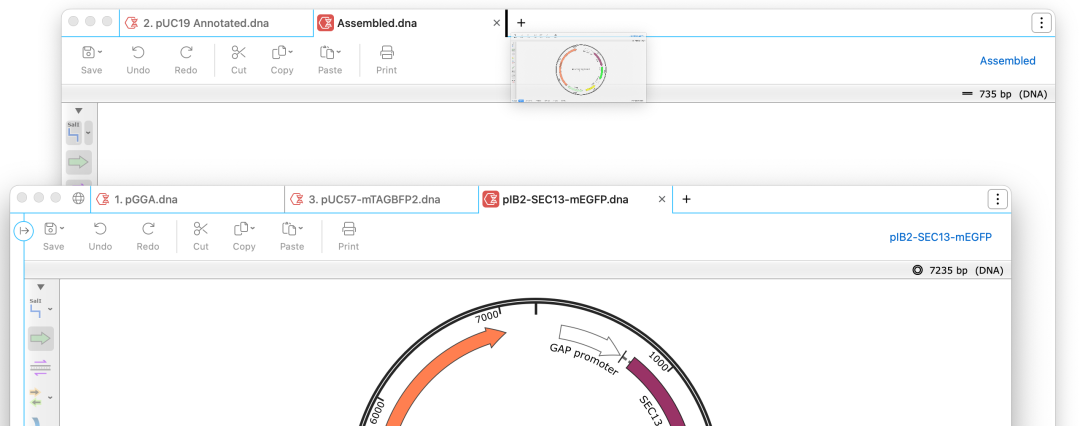Screen dimensions: 1080x426
Task: Toggle green features arrow in pIB2-SEC13-mEGFP sidebar
Action: [41, 338]
